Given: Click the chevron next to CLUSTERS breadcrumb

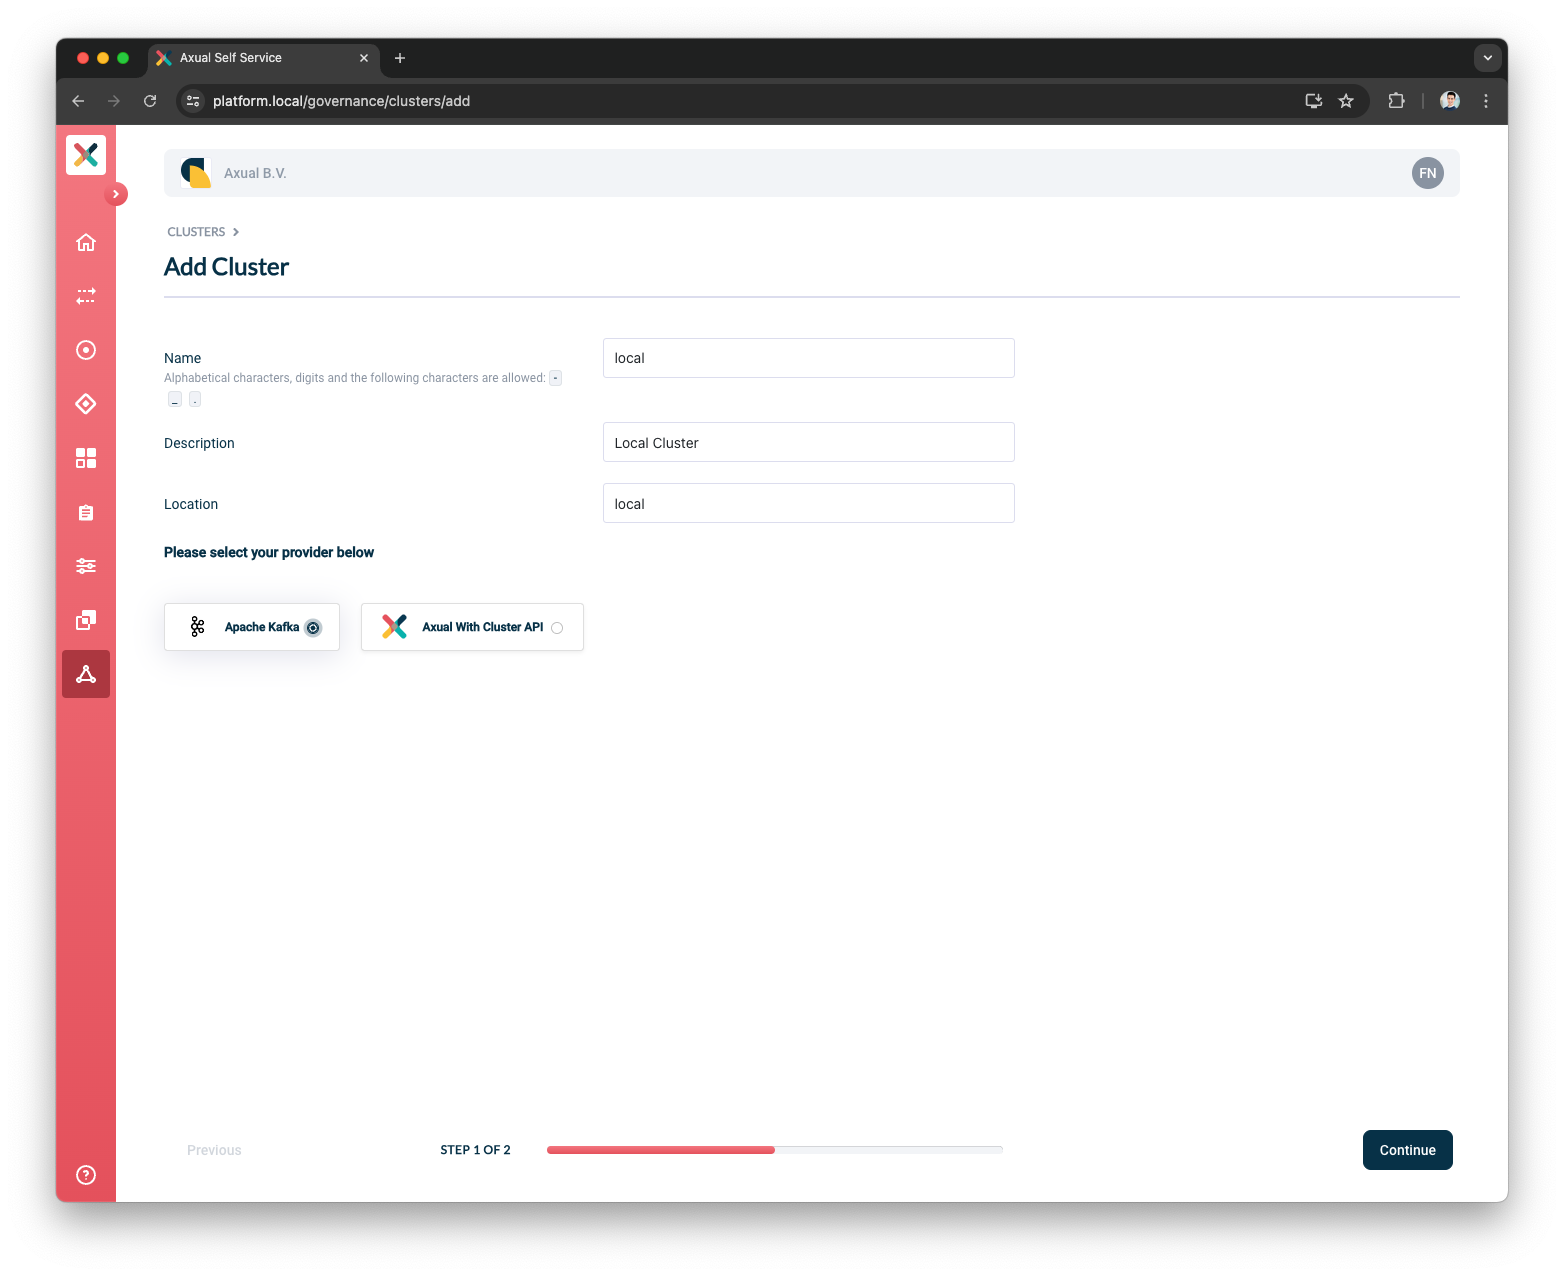Looking at the screenshot, I should click(236, 231).
